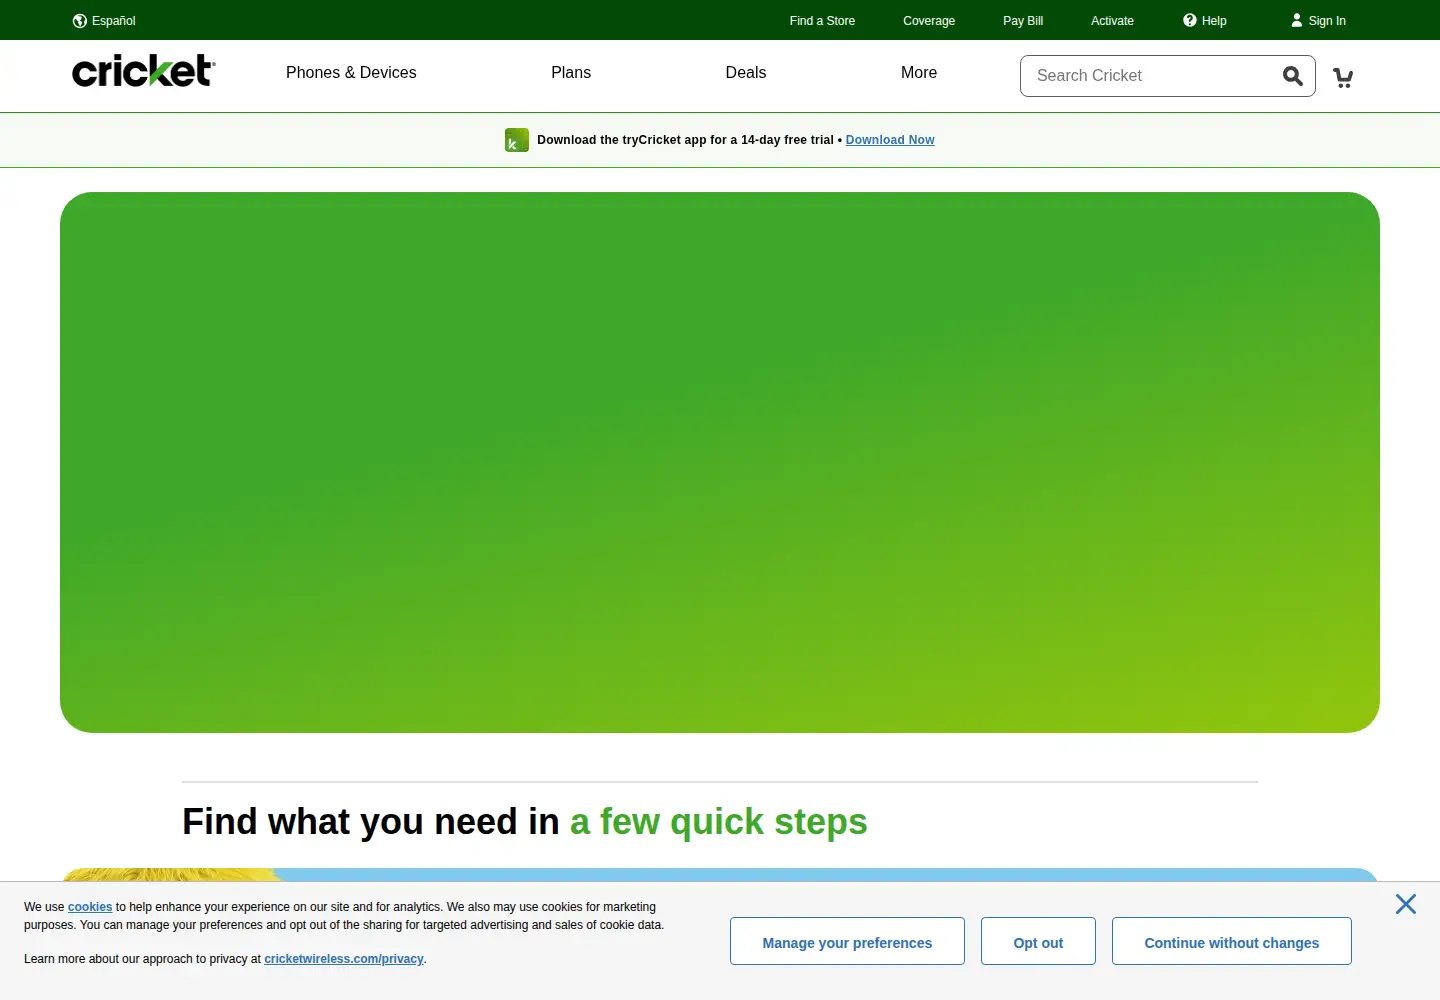Screen dimensions: 1440x1000
Task: Close the cookie banner with the X
Action: pos(1406,904)
